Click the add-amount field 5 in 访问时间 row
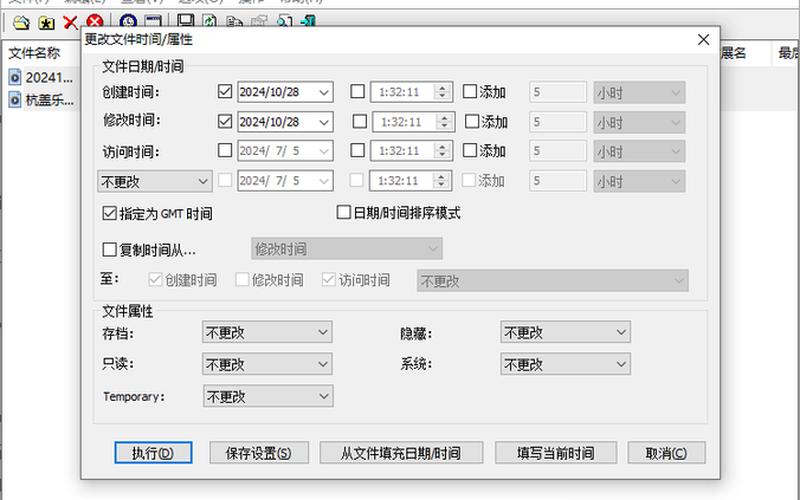 [558, 151]
